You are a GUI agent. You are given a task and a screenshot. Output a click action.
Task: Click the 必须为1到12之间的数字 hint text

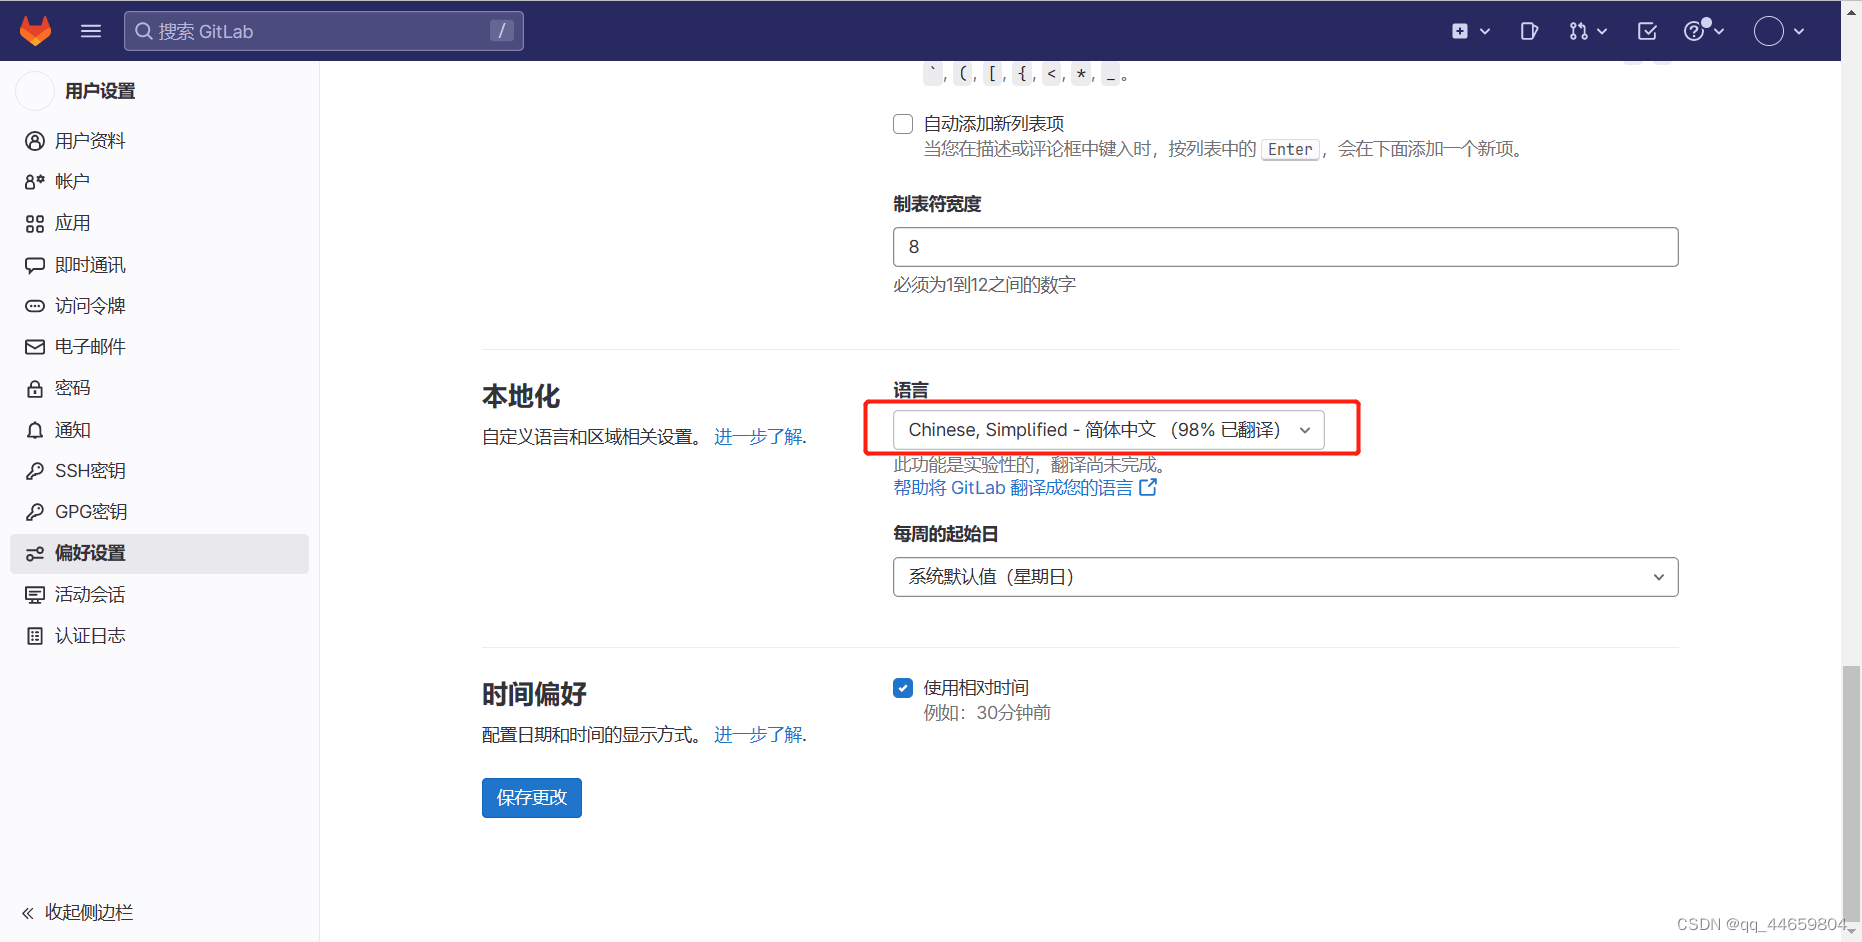984,285
